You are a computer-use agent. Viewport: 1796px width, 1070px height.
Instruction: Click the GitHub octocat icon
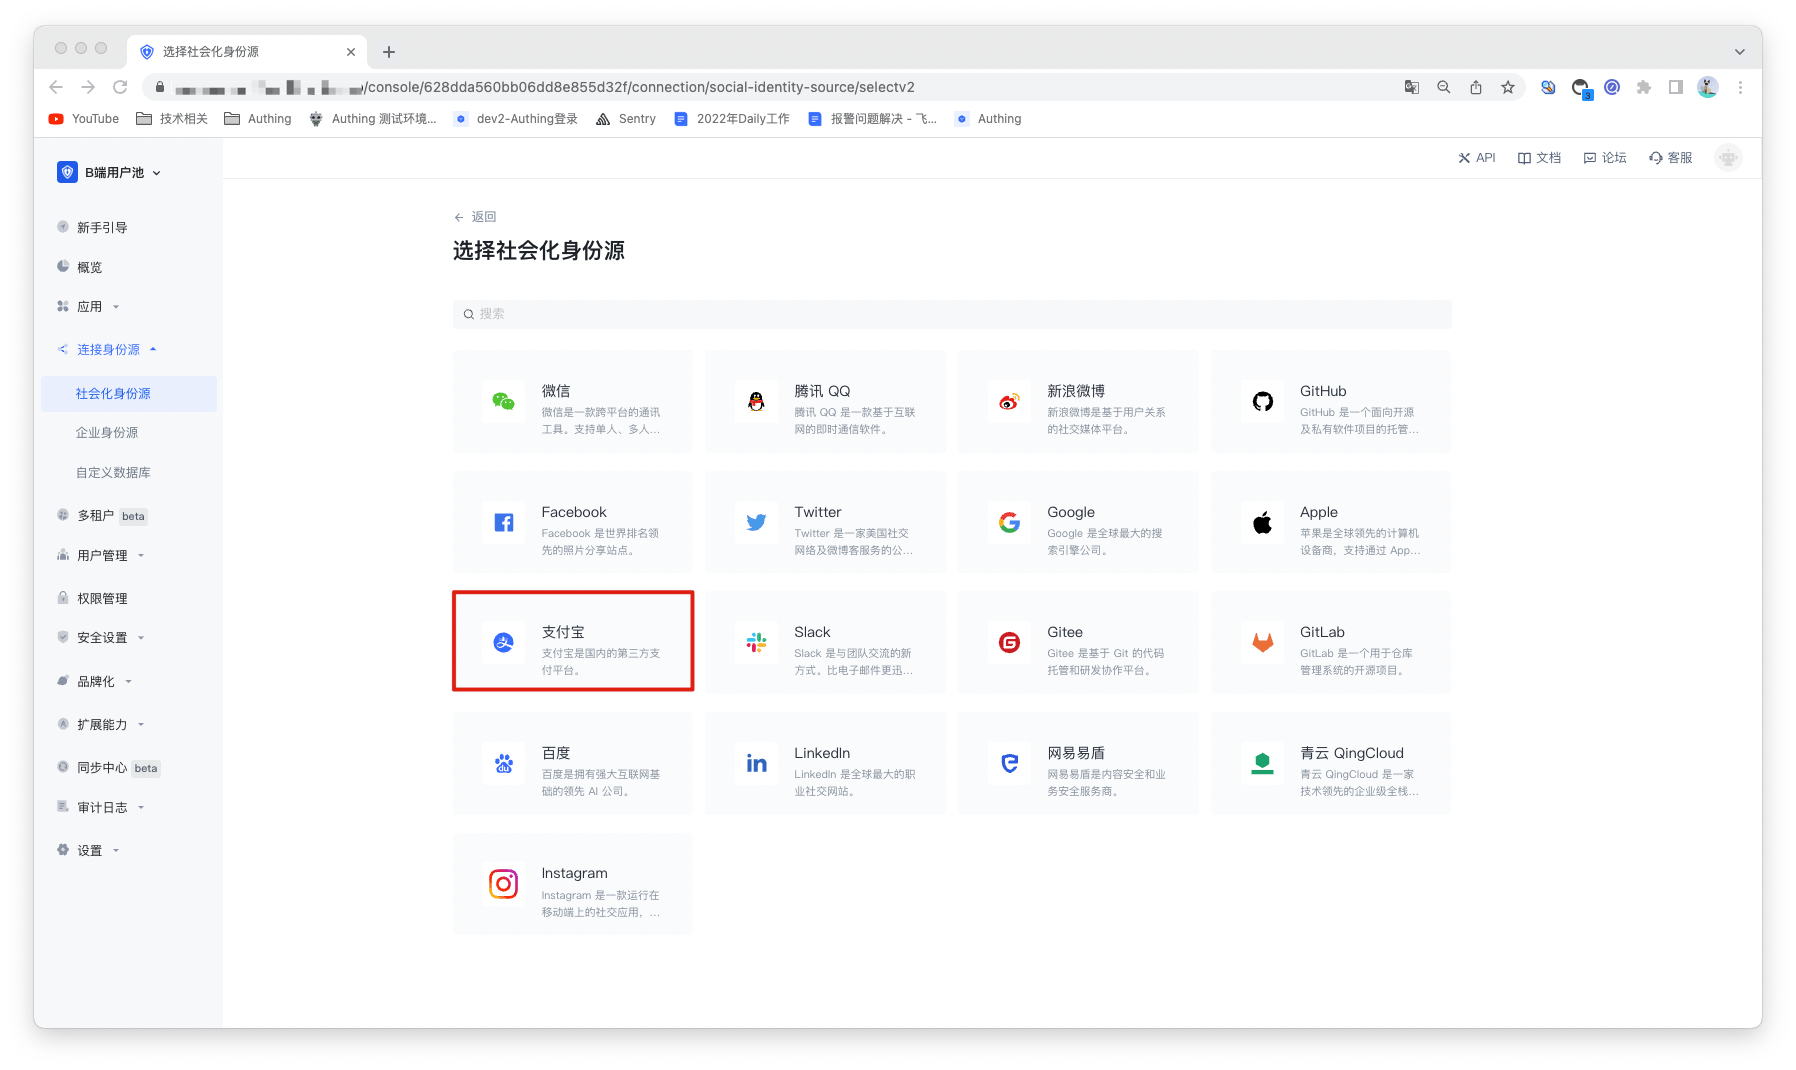(1262, 402)
